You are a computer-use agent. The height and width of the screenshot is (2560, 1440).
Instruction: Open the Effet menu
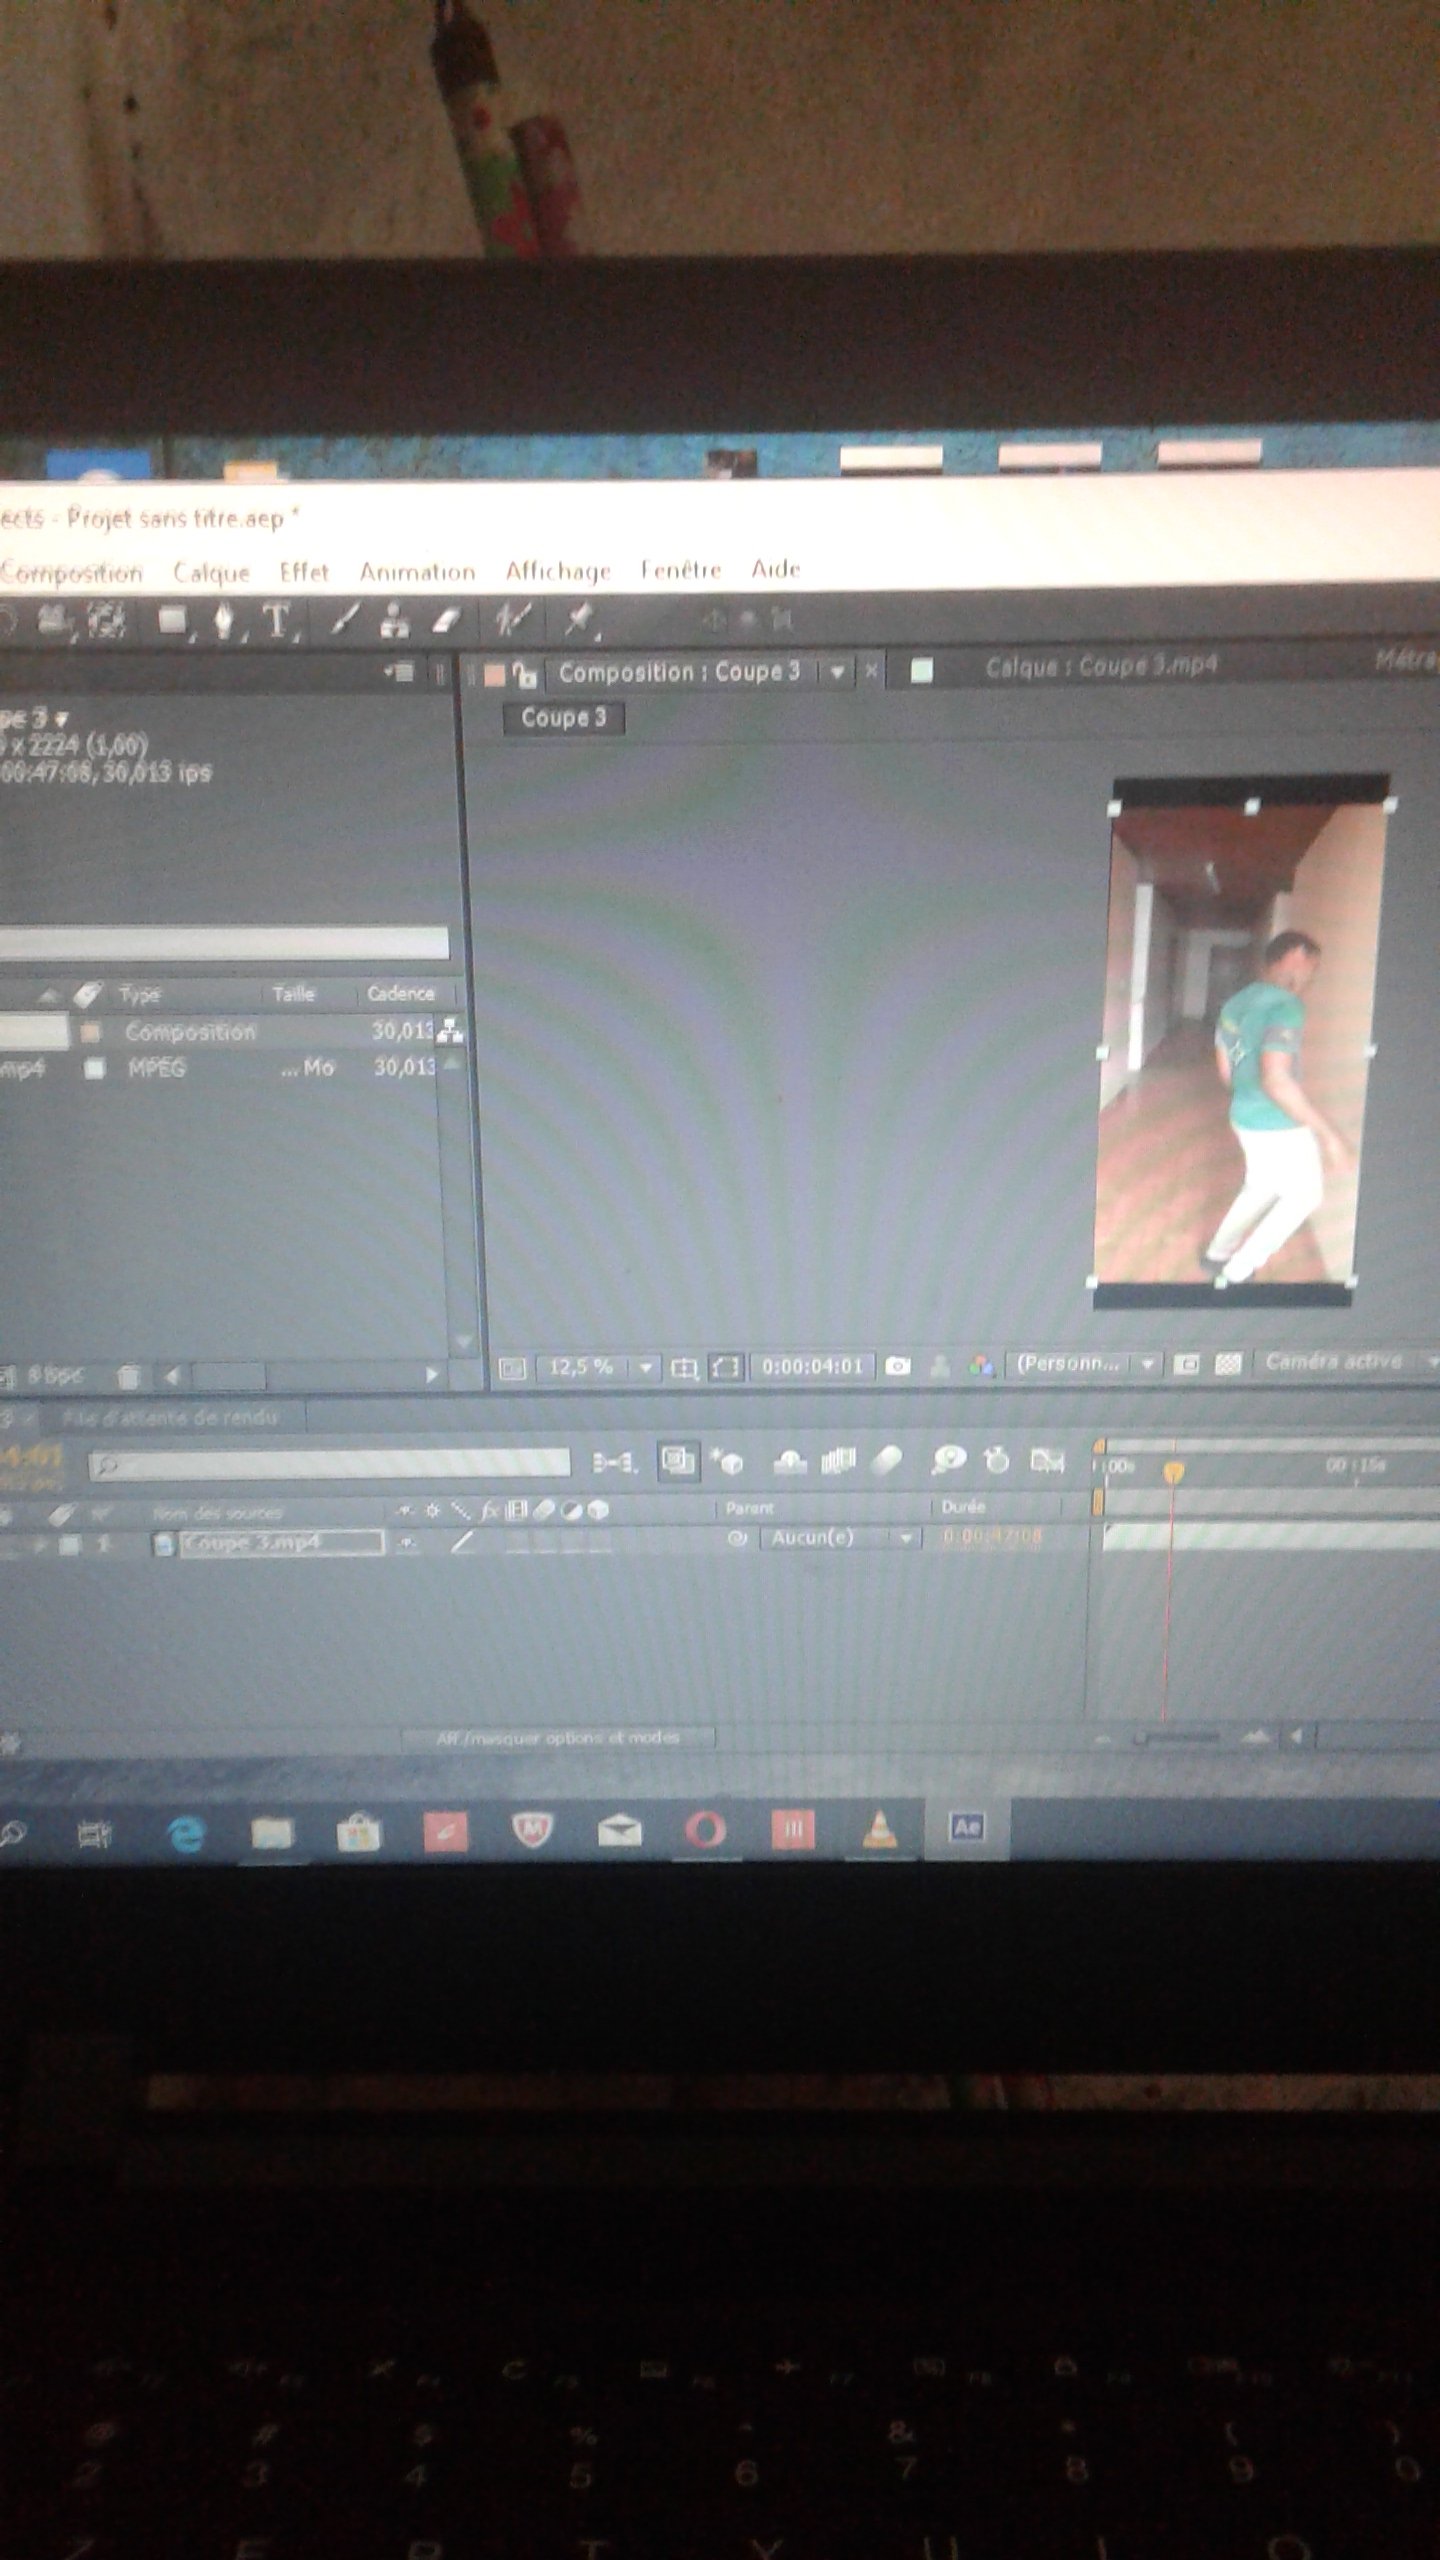coord(304,572)
